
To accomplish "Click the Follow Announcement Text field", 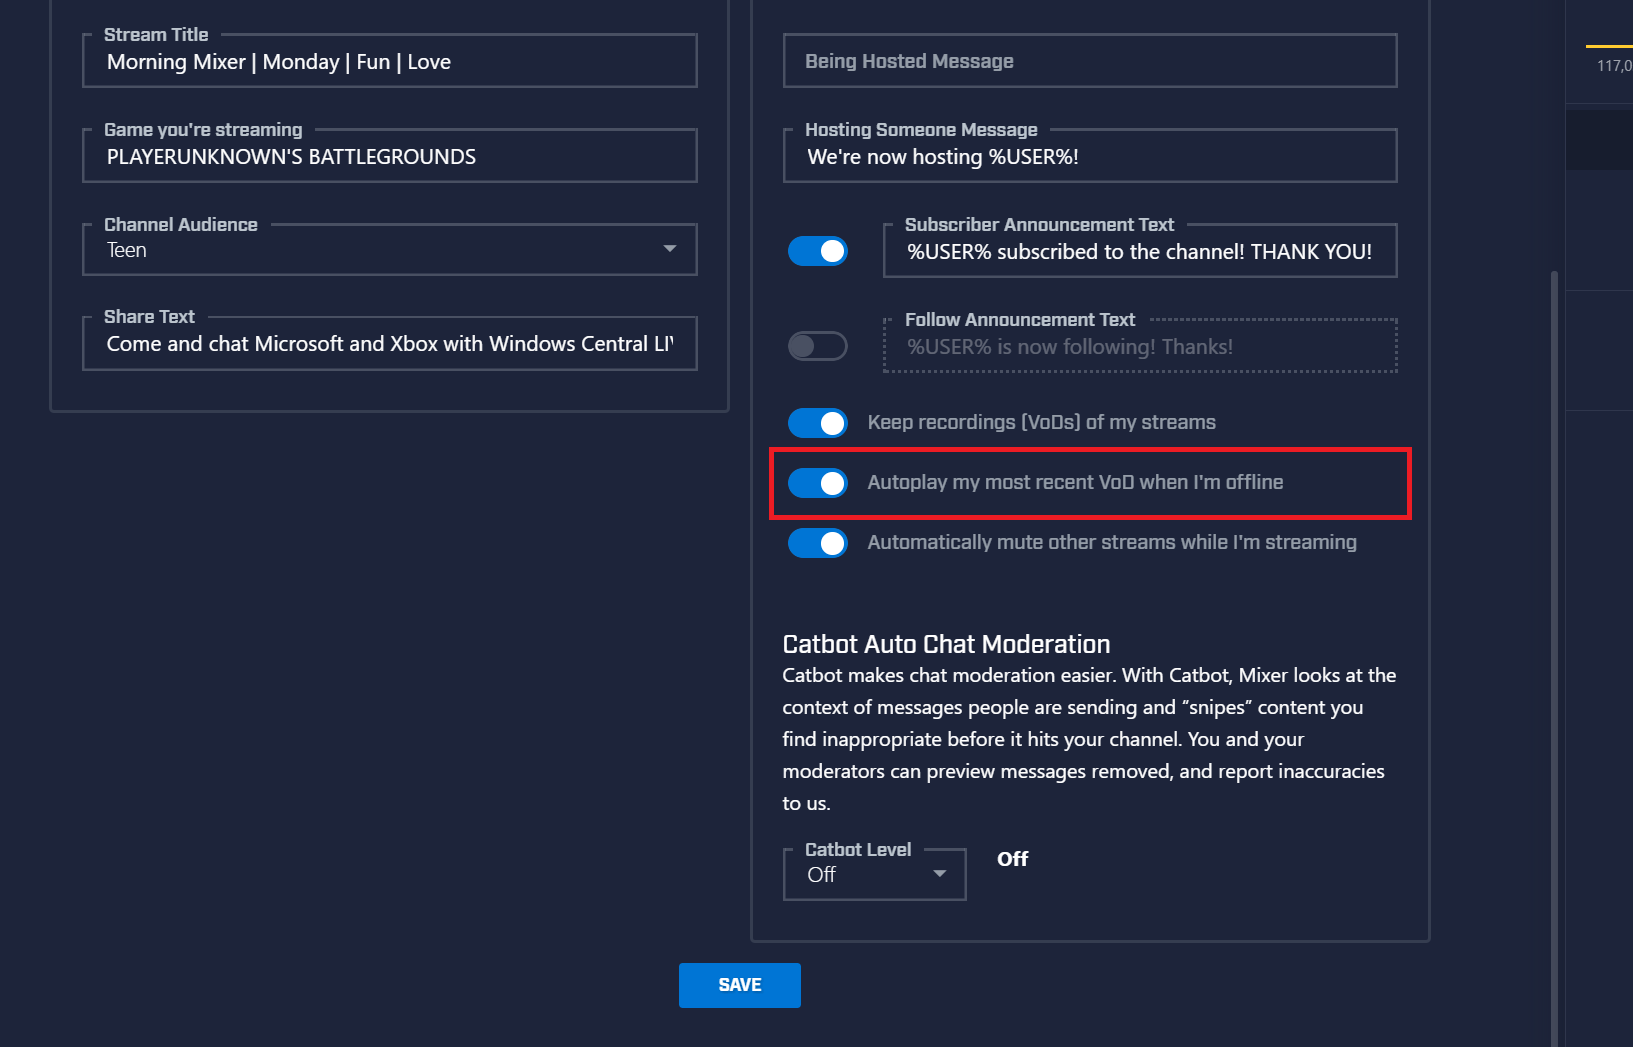I will point(1140,346).
